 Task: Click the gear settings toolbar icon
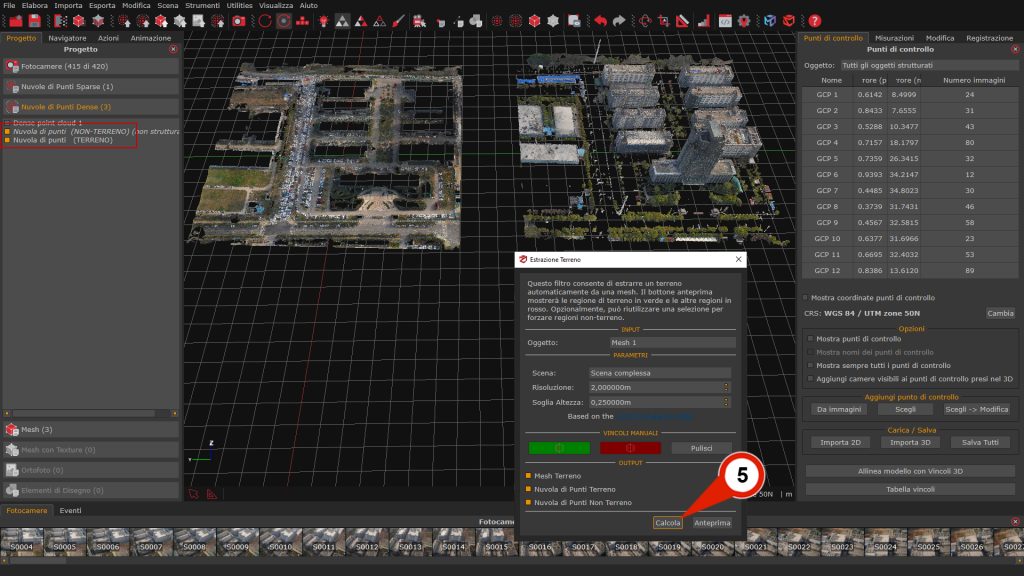[744, 21]
